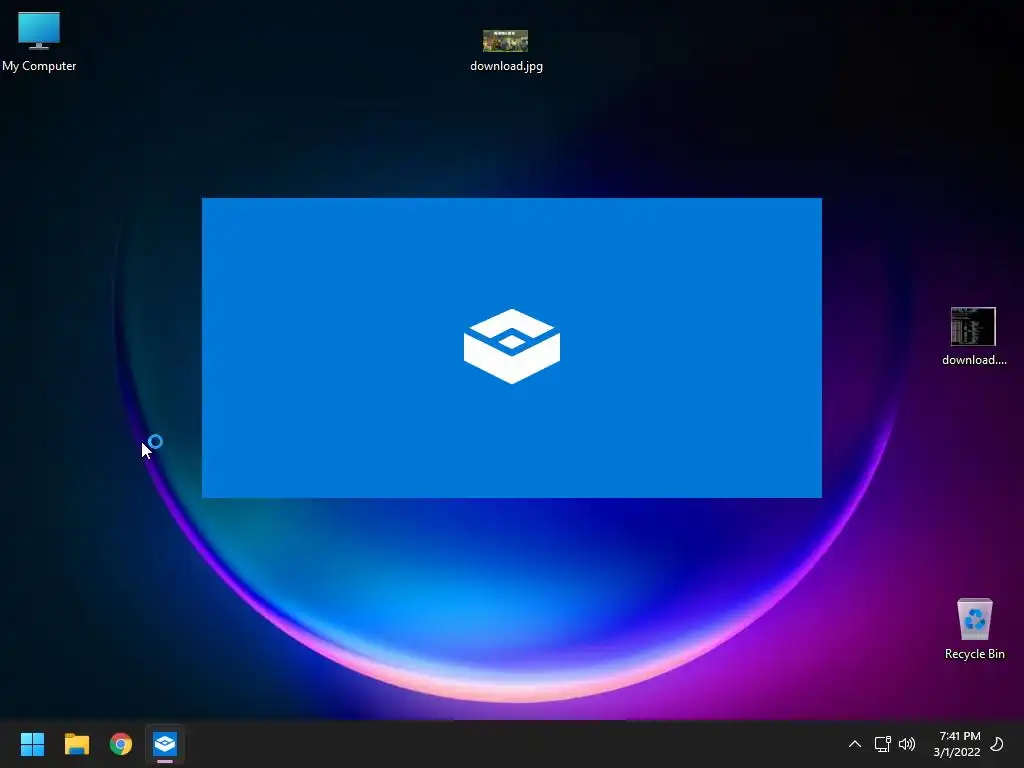Select the My Computer desktop icon
1024x768 pixels.
pos(39,42)
